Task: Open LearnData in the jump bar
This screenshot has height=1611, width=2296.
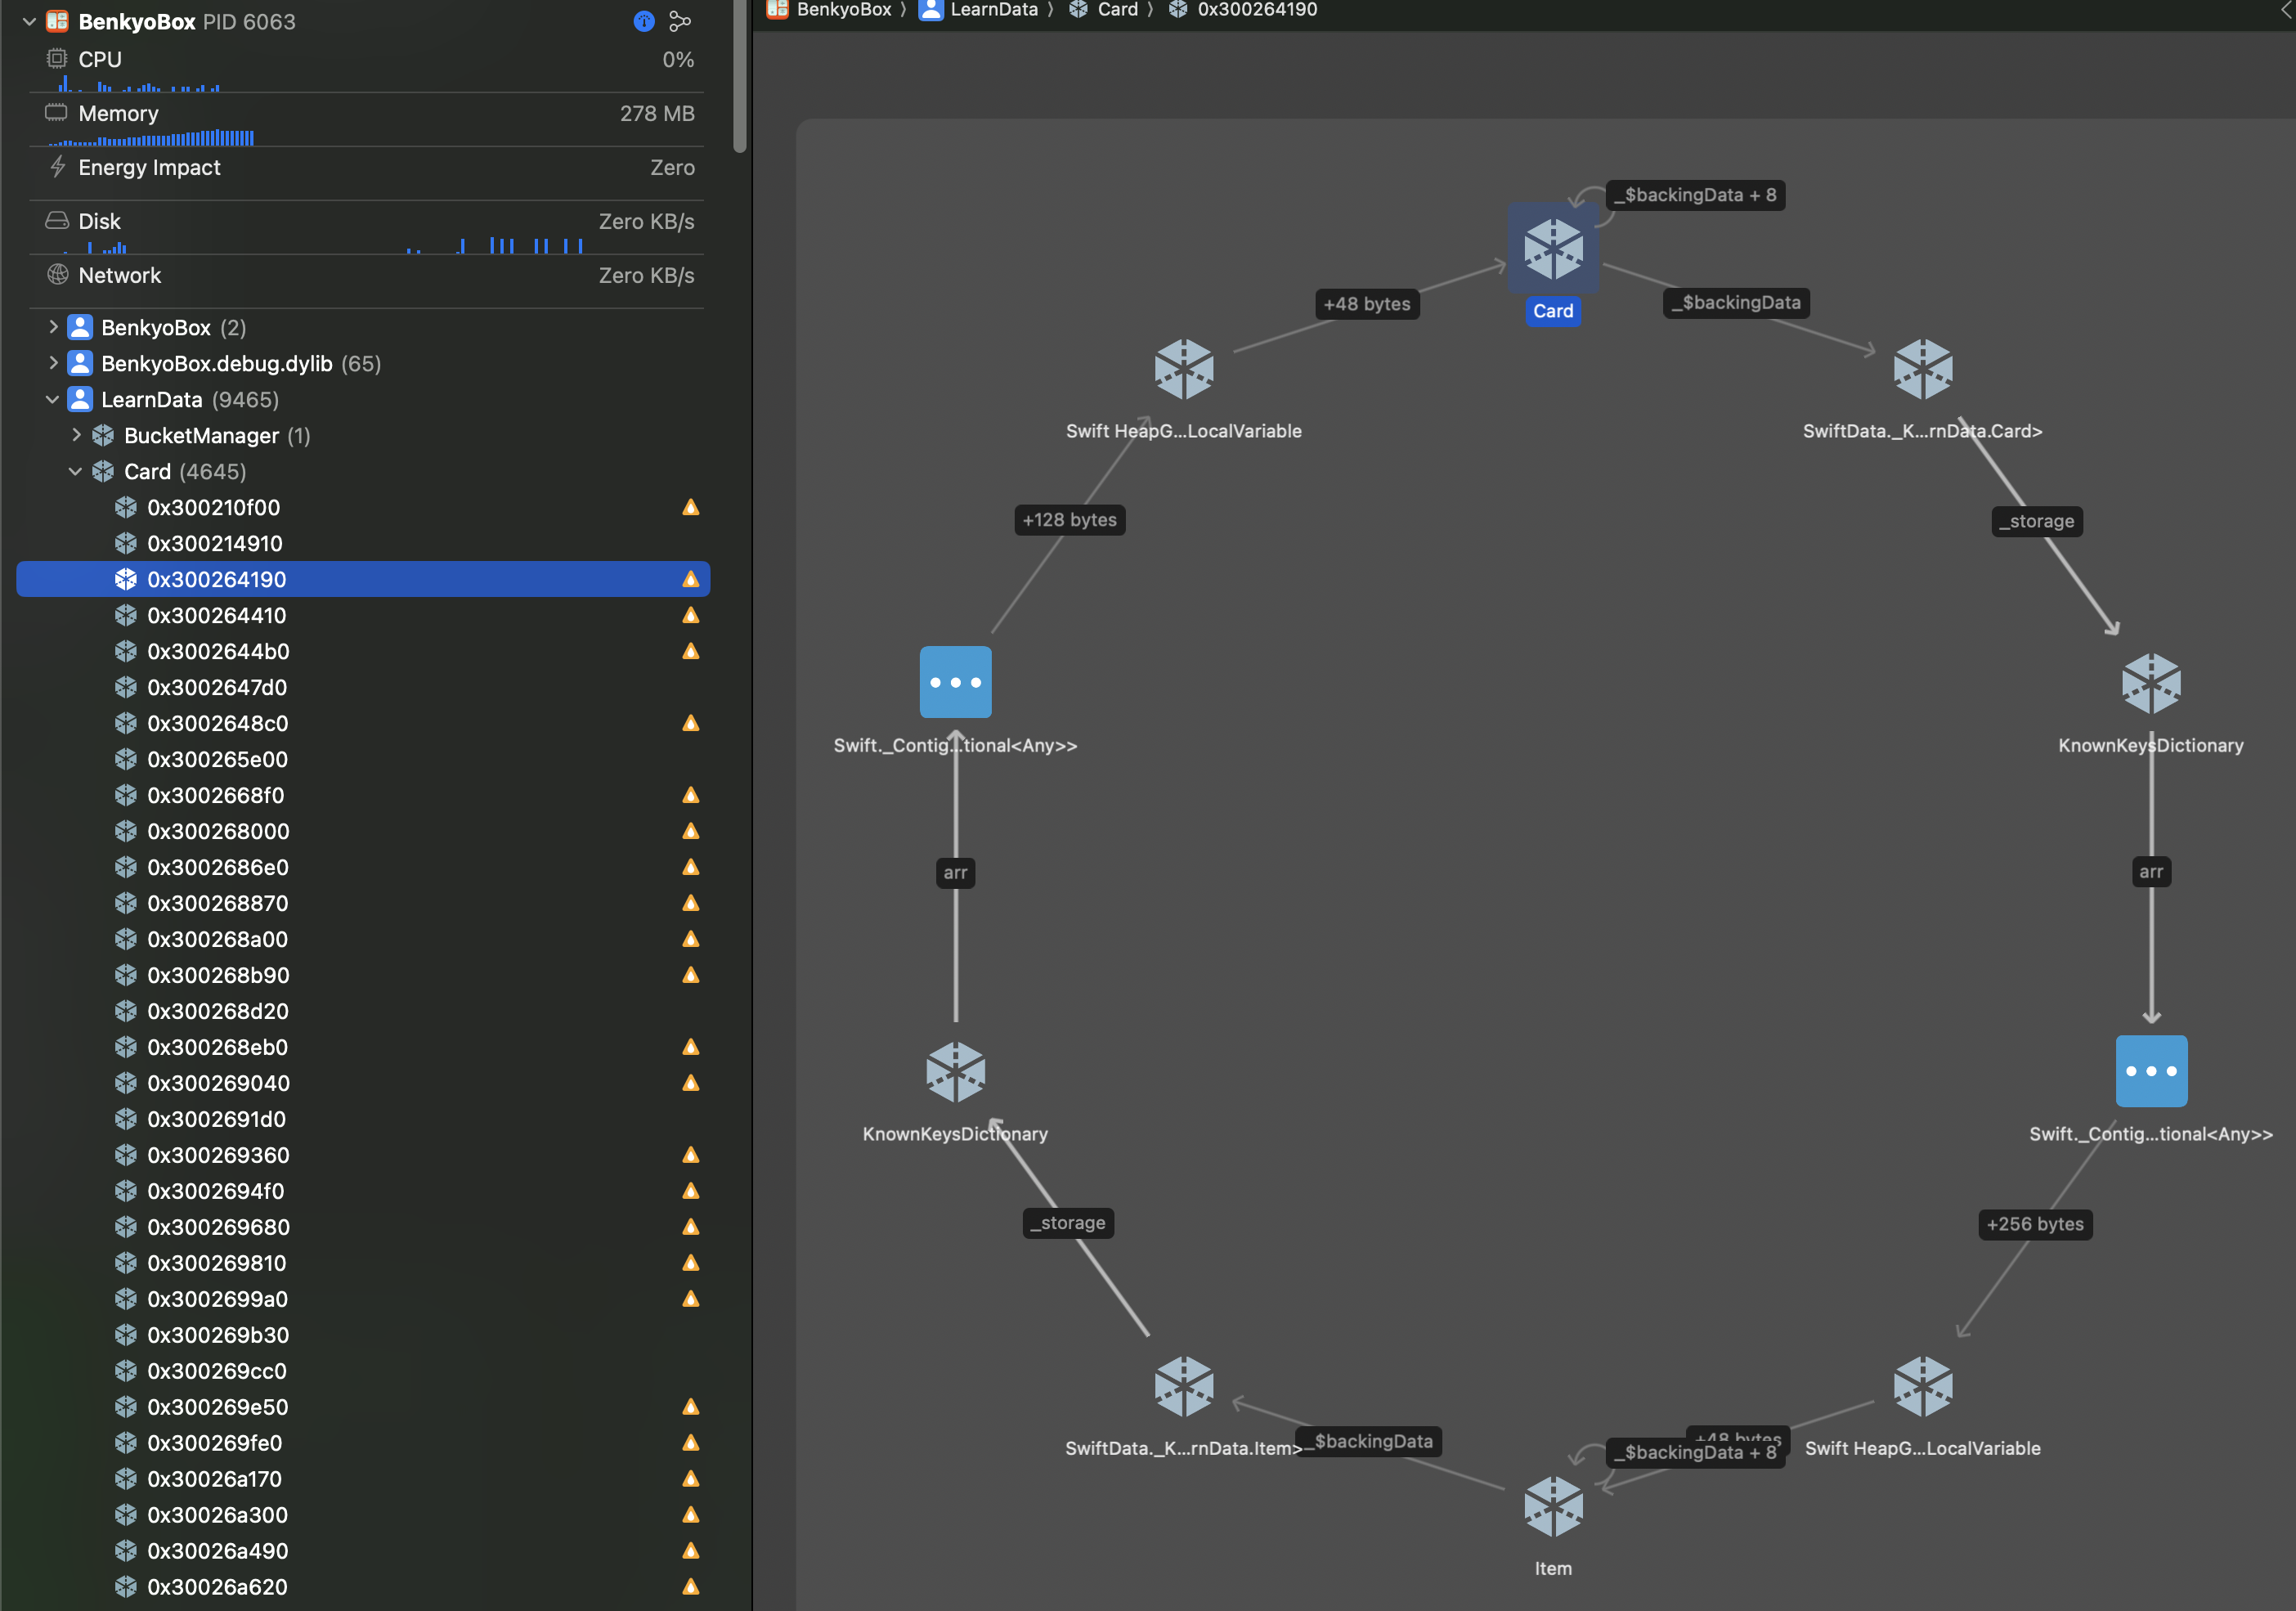Action: click(979, 10)
